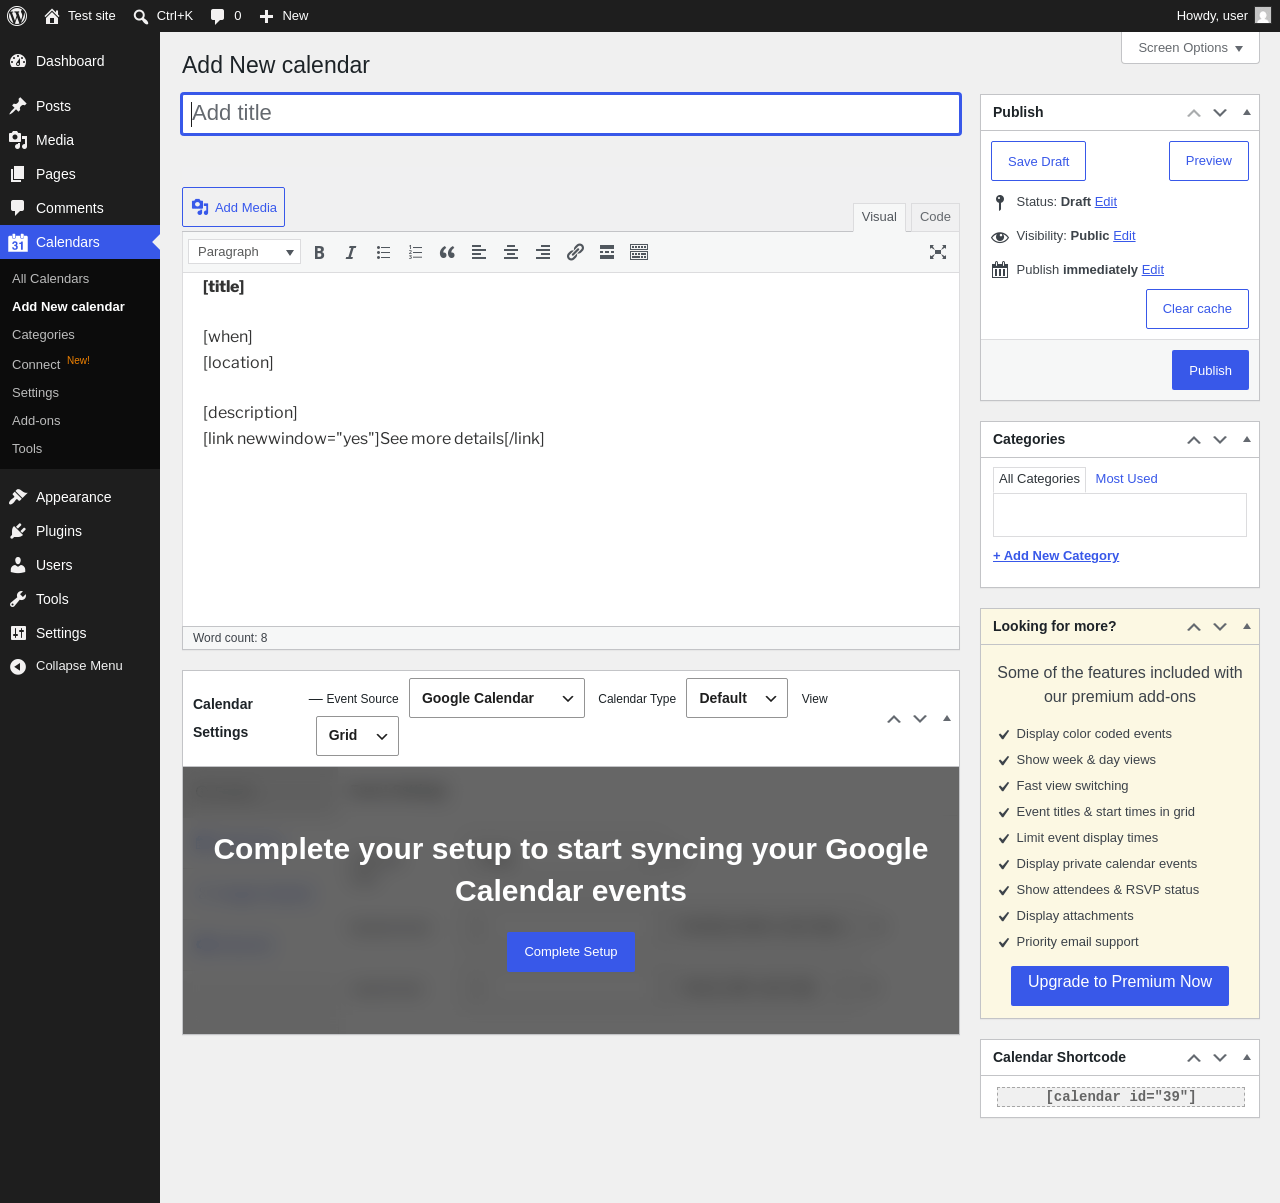Open Connect New! submenu item

51,363
